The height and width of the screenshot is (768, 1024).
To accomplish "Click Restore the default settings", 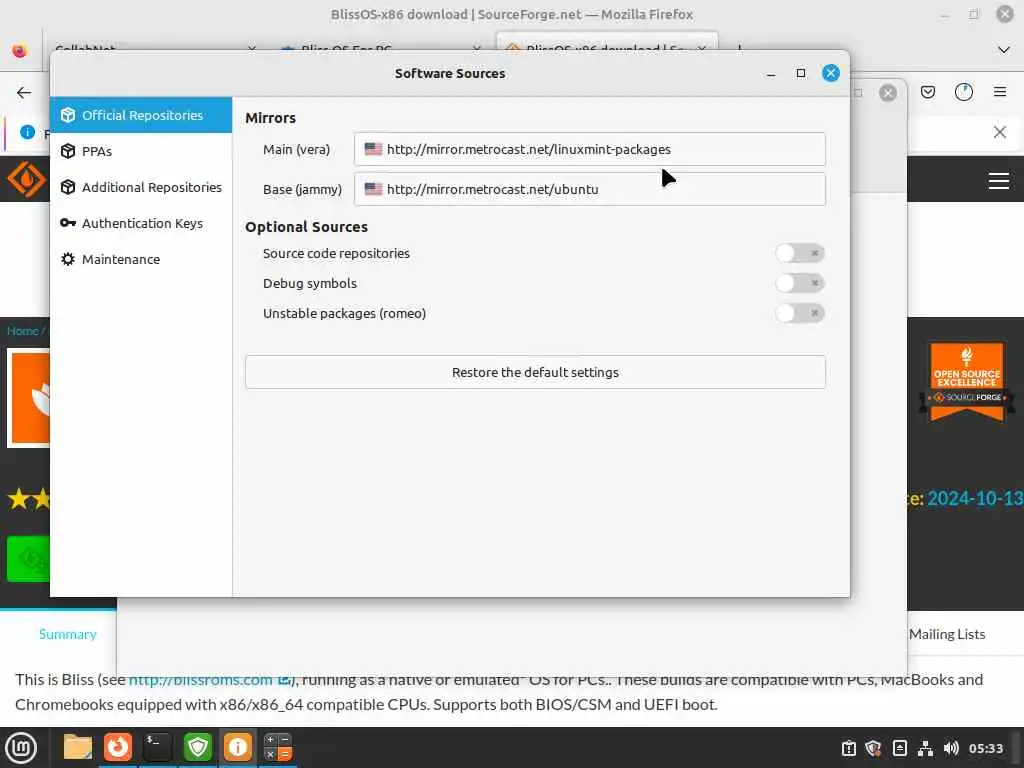I will click(536, 372).
